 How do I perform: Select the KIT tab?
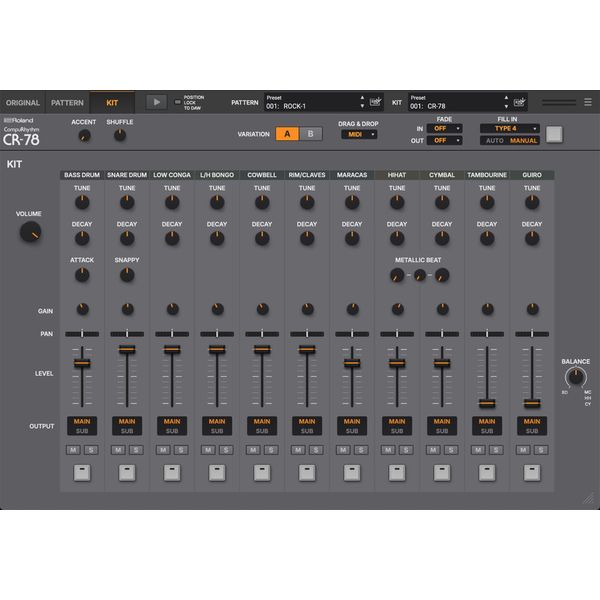pos(112,103)
